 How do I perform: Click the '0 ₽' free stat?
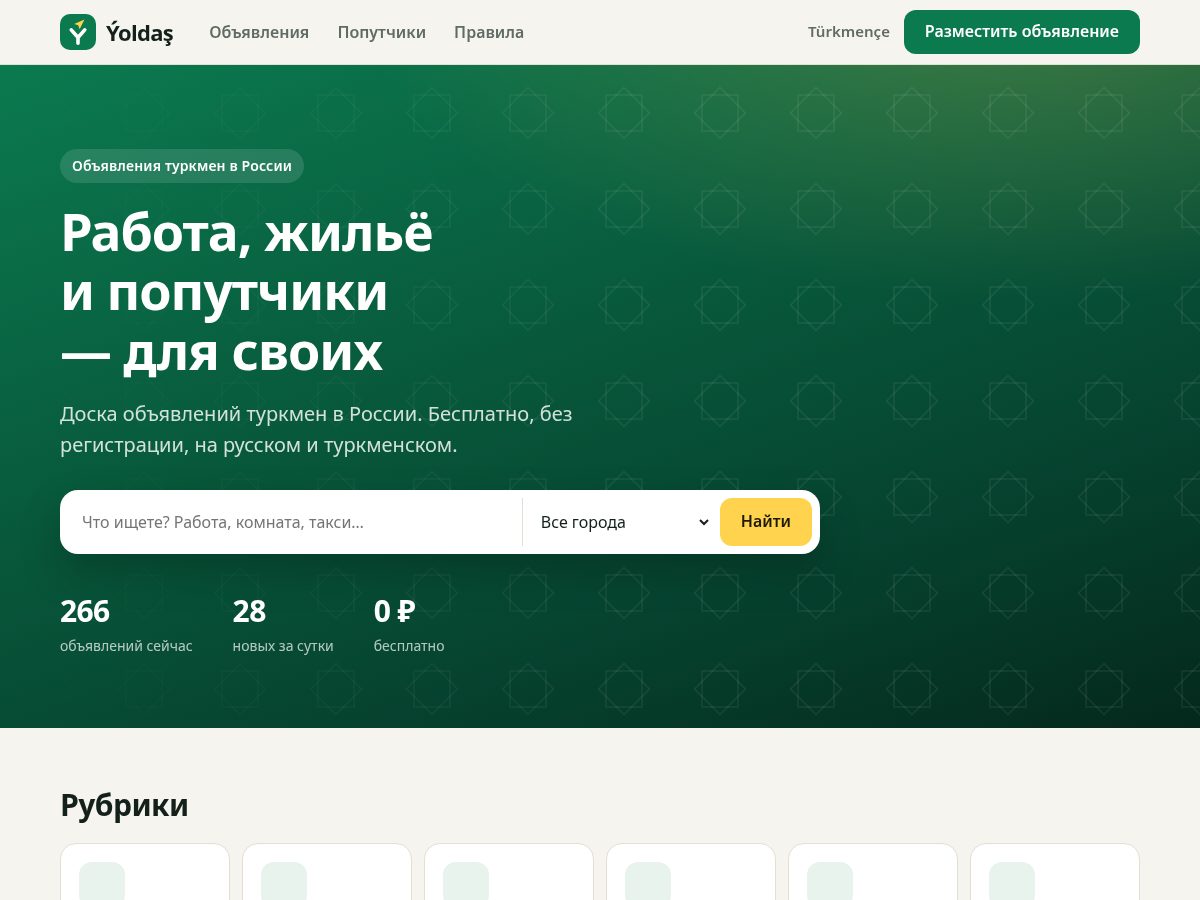[395, 610]
